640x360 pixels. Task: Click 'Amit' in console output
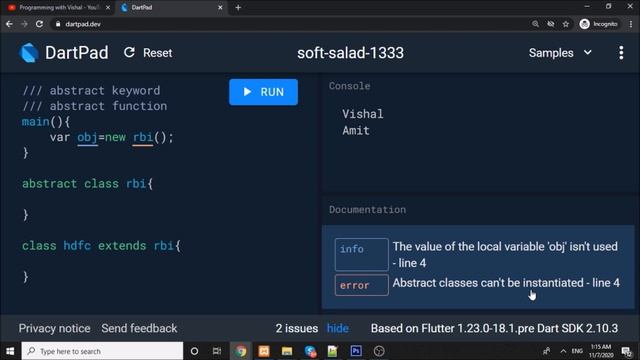coord(356,131)
